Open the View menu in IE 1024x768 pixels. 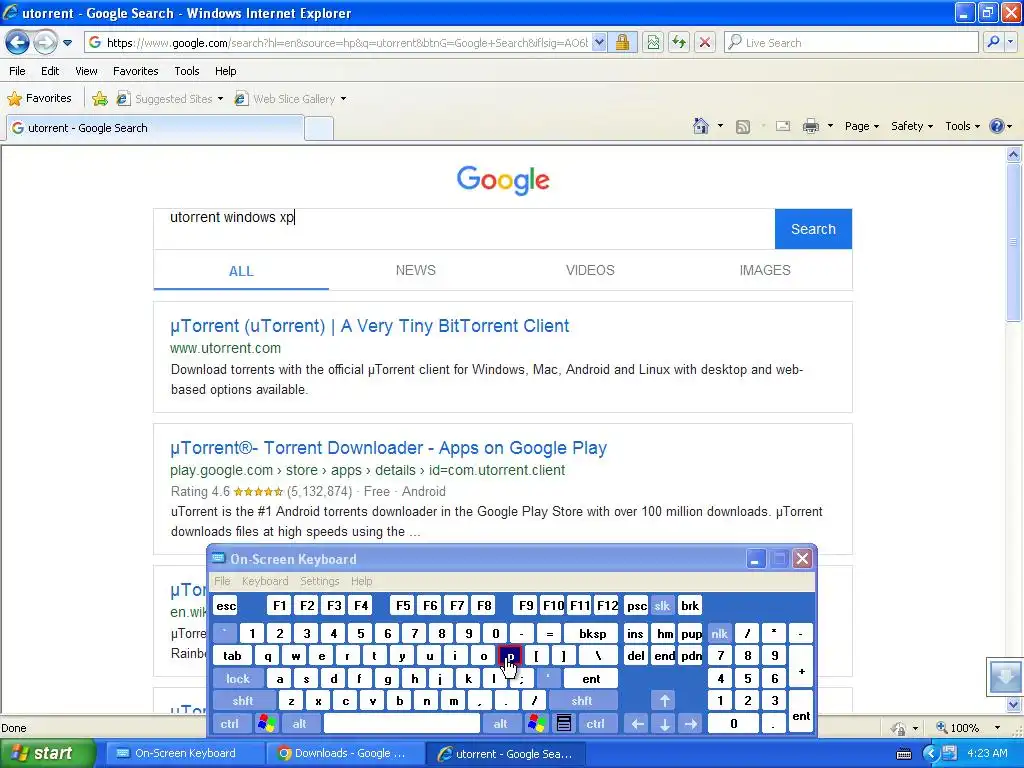tap(86, 71)
